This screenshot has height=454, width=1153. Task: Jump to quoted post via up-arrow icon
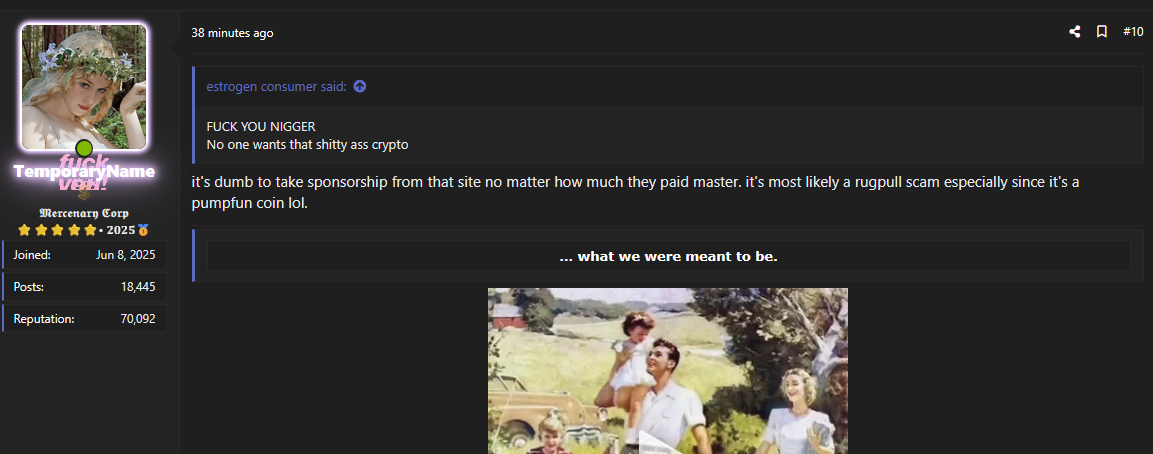pyautogui.click(x=360, y=87)
